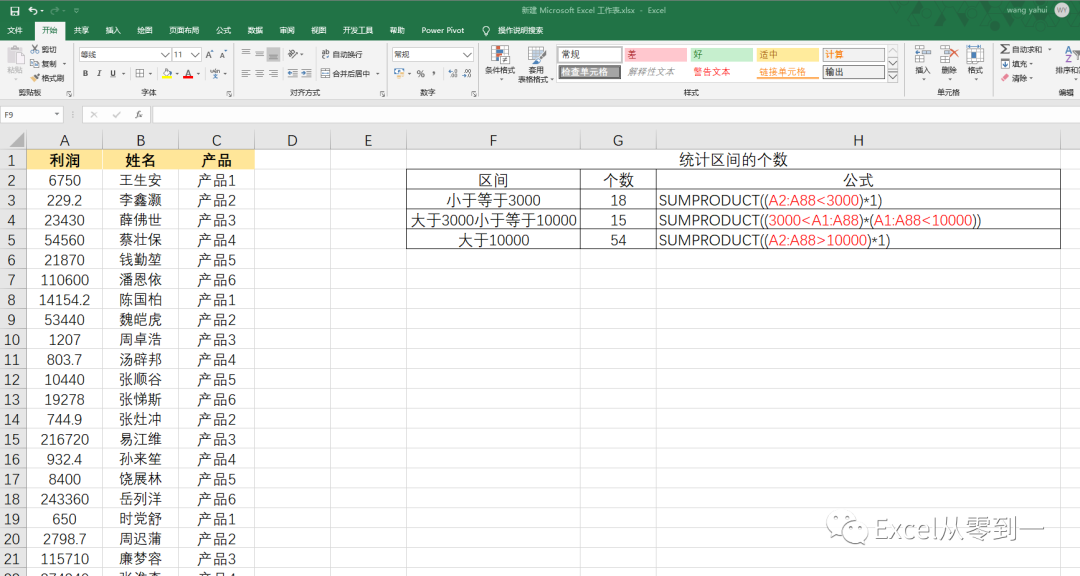The height and width of the screenshot is (576, 1080).
Task: Apply the 差 Bad pink style swatch
Action: (656, 54)
